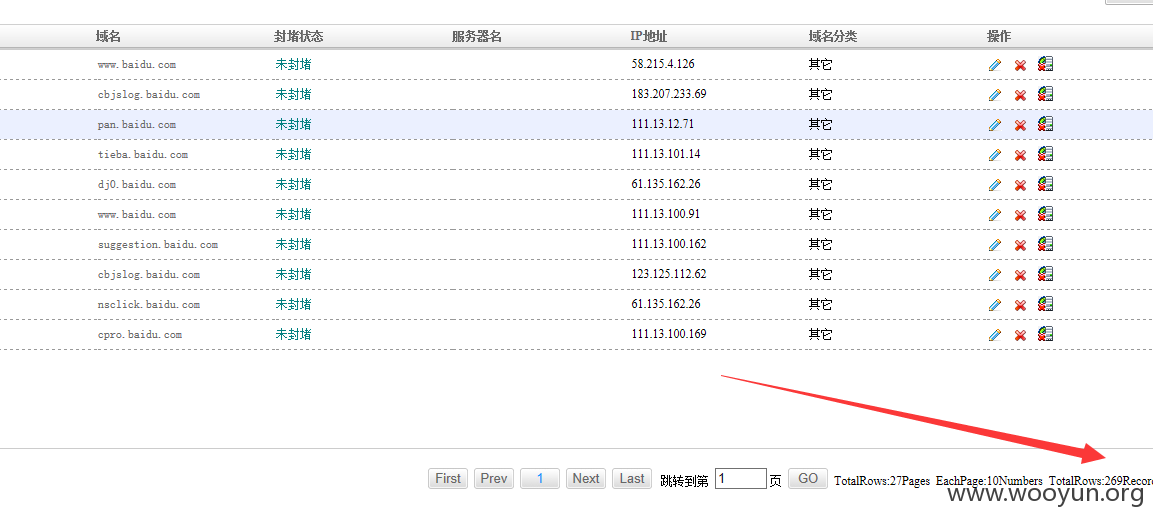Click IP address 123.125.112.62
Image resolution: width=1153 pixels, height=522 pixels.
[x=668, y=274]
